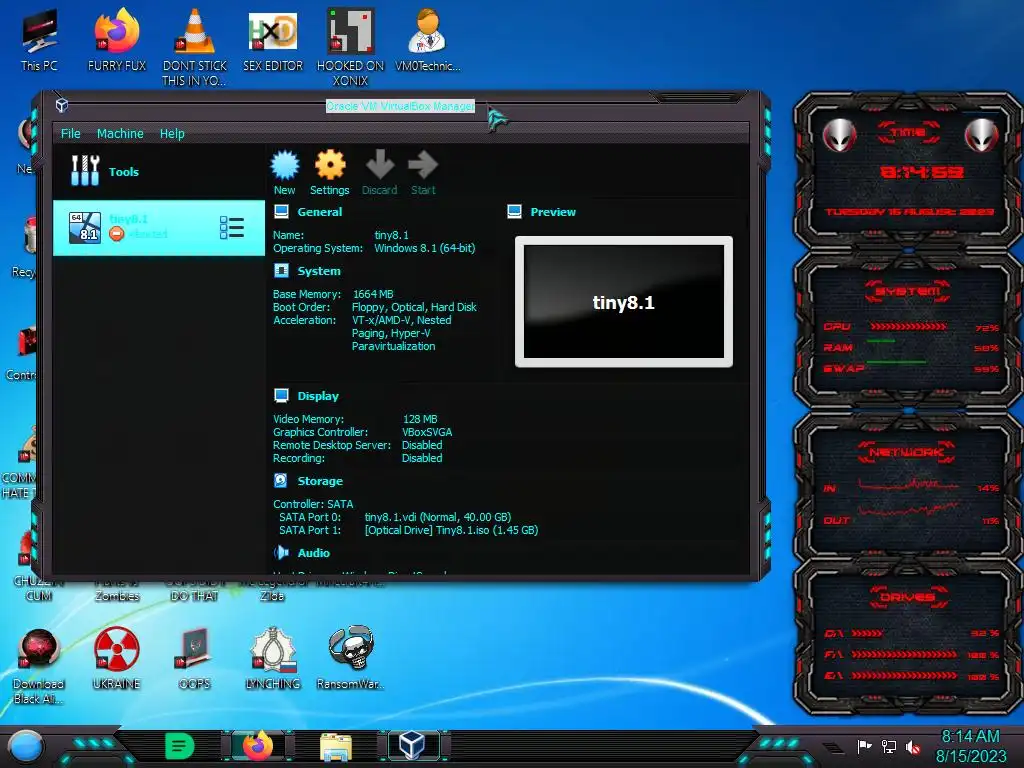
Task: Click the UKRAINE radiation desktop icon
Action: [116, 658]
